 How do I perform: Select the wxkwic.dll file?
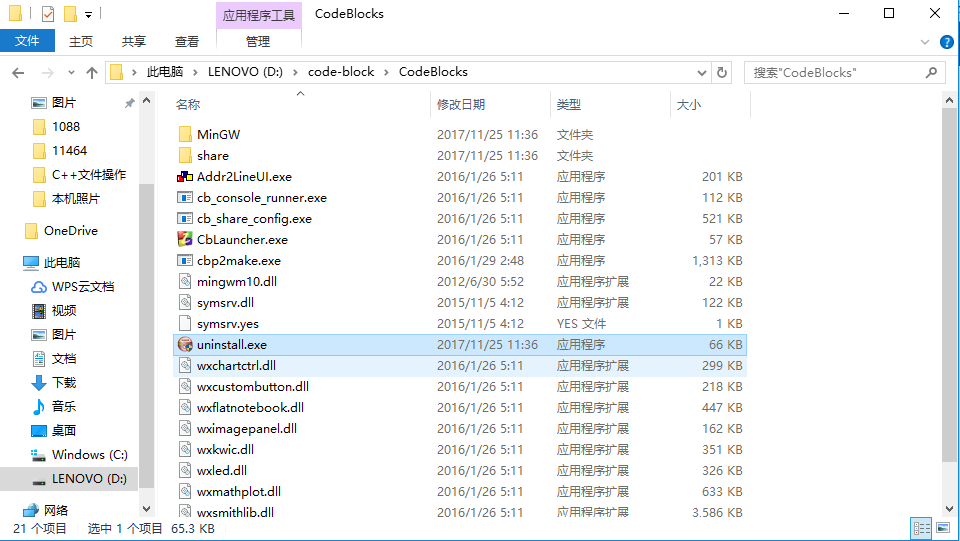pos(460,449)
